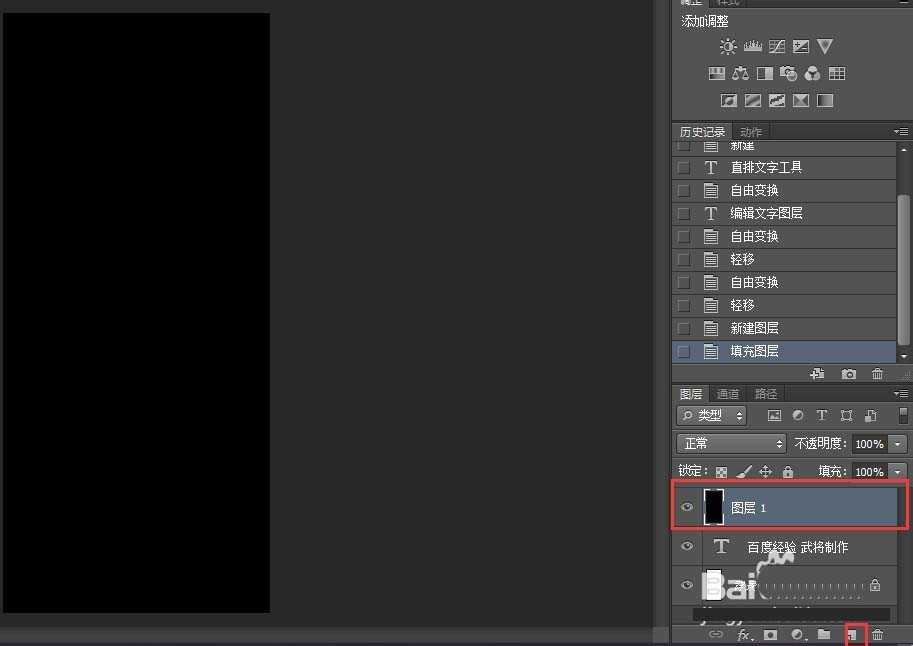Select the Curves adjustment icon
The width and height of the screenshot is (913, 646).
point(776,46)
